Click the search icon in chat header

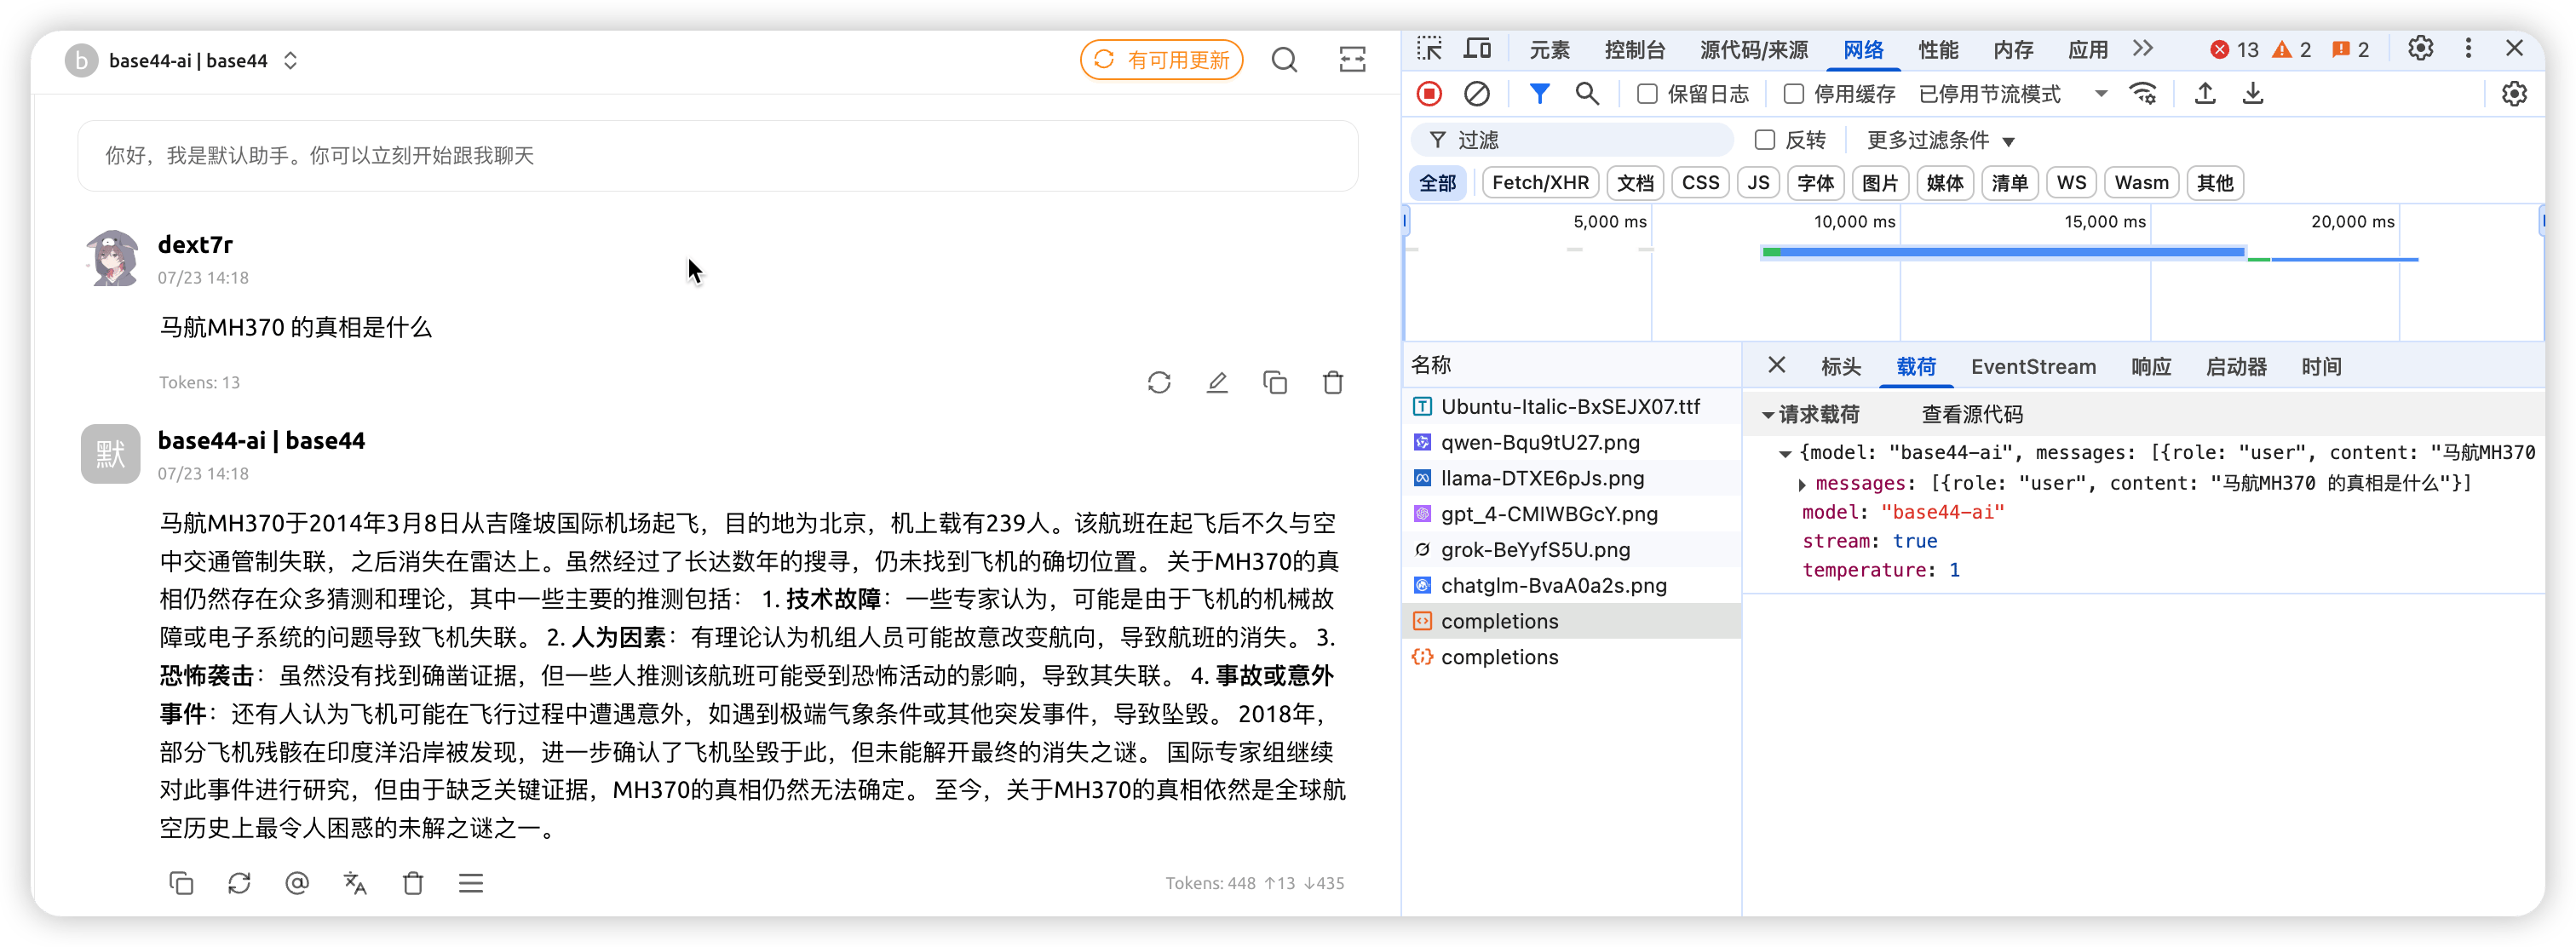(x=1284, y=60)
